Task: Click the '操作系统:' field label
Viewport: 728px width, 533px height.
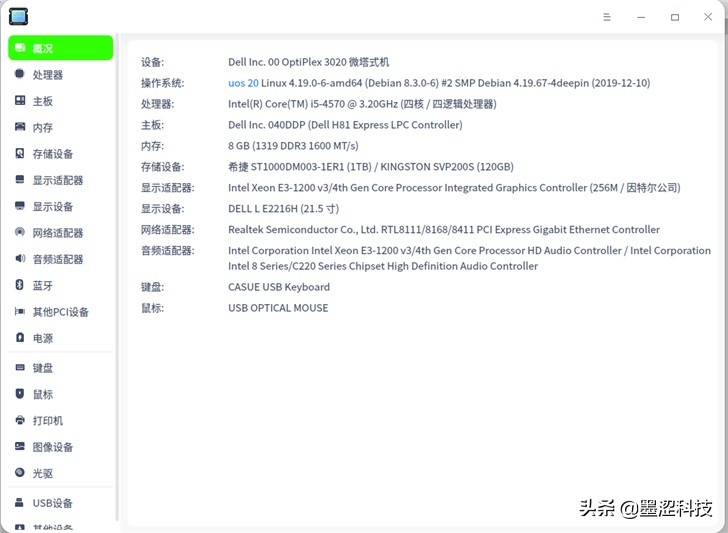Action: (x=162, y=83)
